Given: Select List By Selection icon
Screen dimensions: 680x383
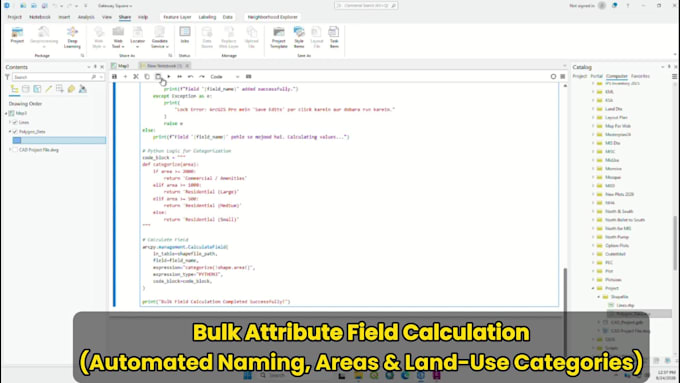Looking at the screenshot, I should [x=37, y=89].
